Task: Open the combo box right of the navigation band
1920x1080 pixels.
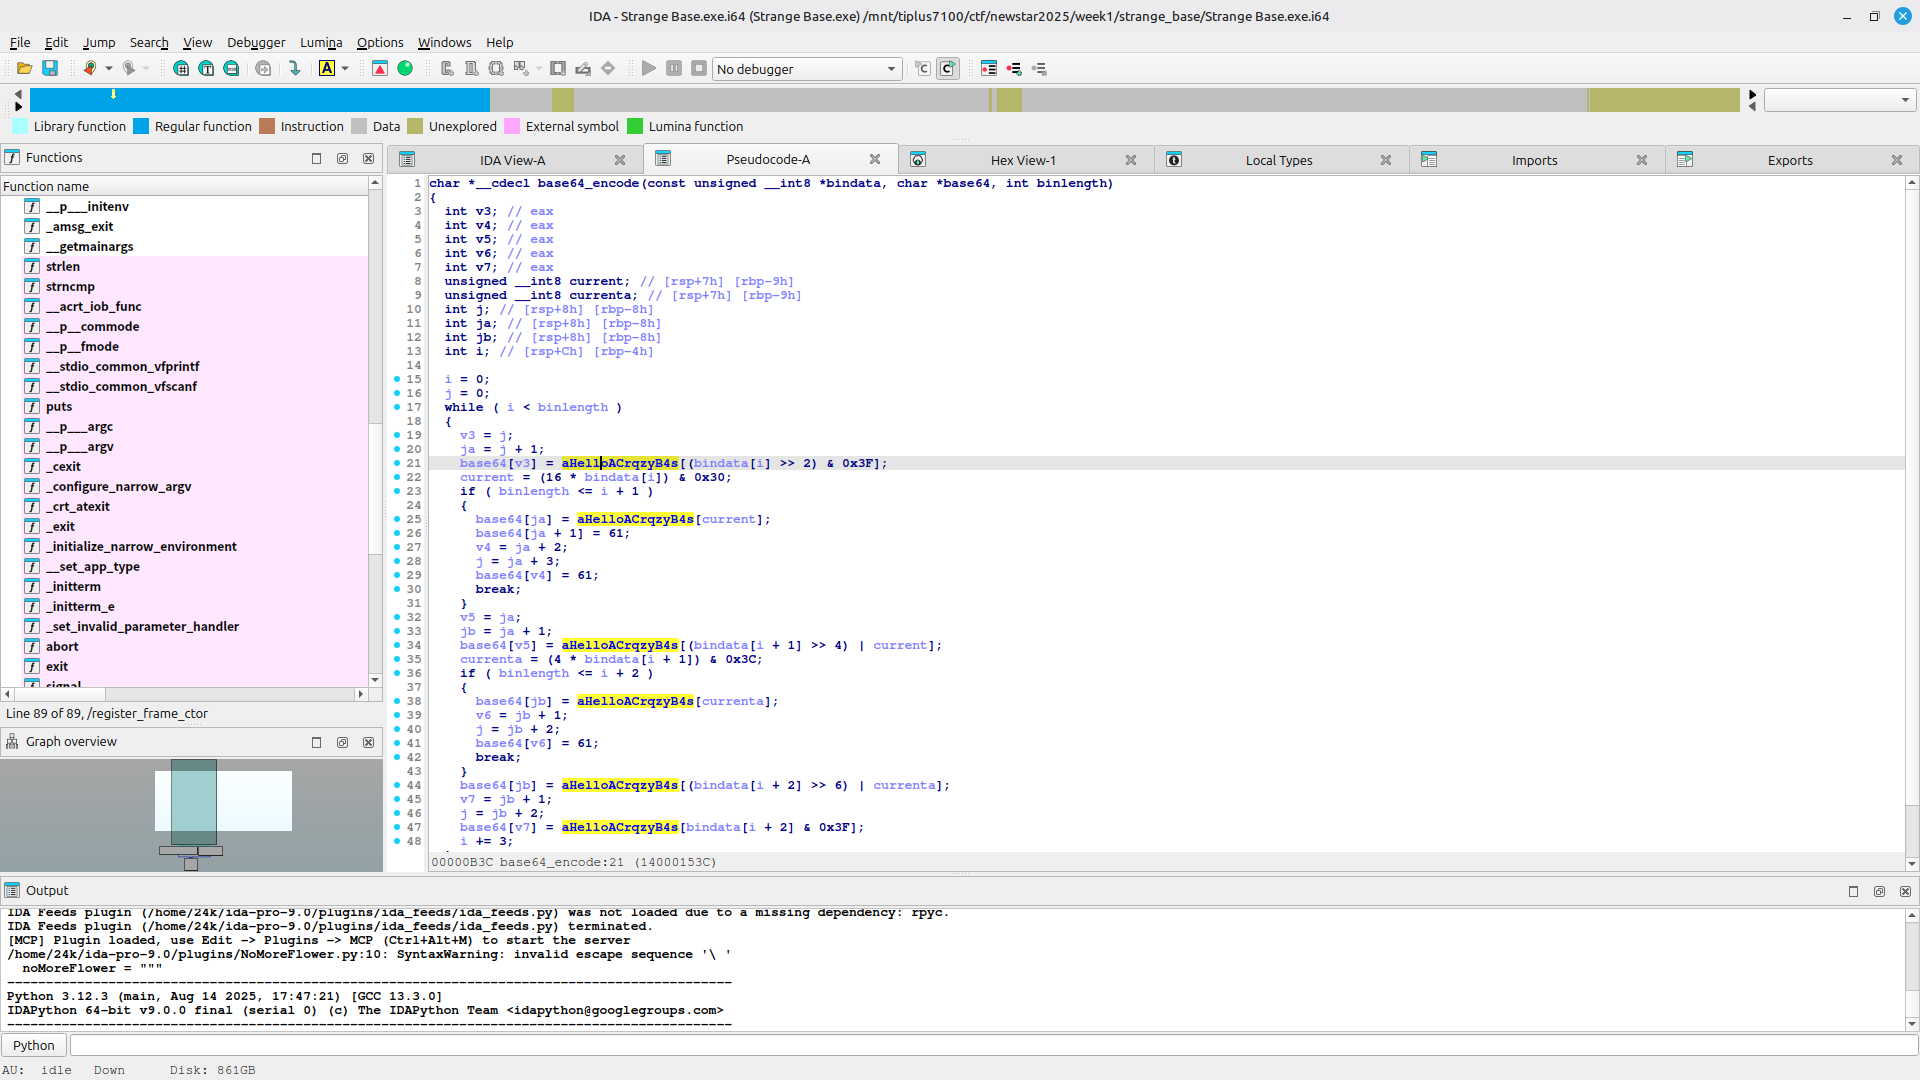Action: pos(1839,99)
